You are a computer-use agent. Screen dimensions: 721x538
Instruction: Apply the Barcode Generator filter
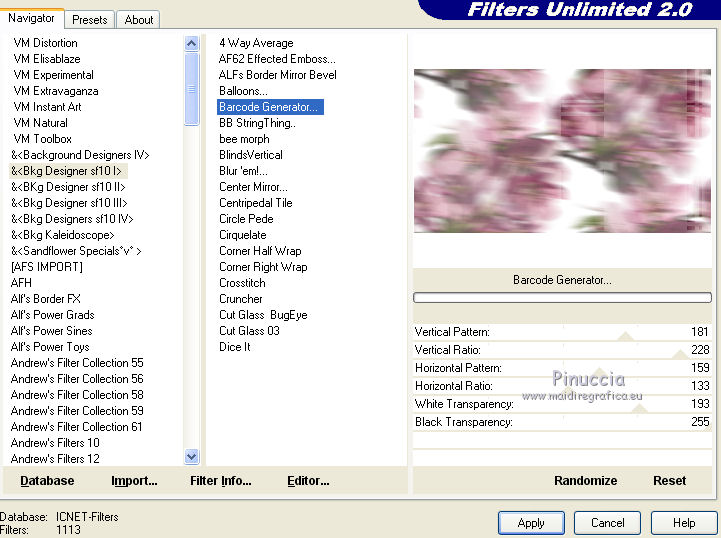(x=531, y=523)
